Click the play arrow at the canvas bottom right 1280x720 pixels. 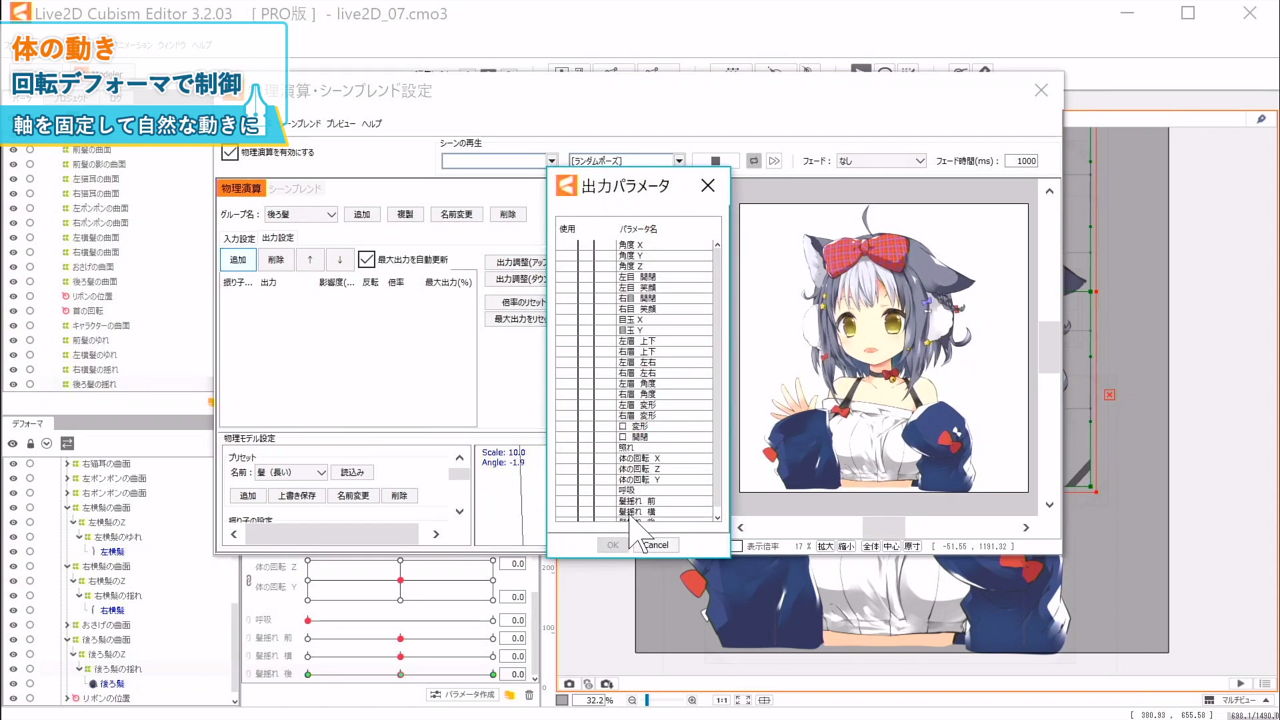click(1241, 684)
